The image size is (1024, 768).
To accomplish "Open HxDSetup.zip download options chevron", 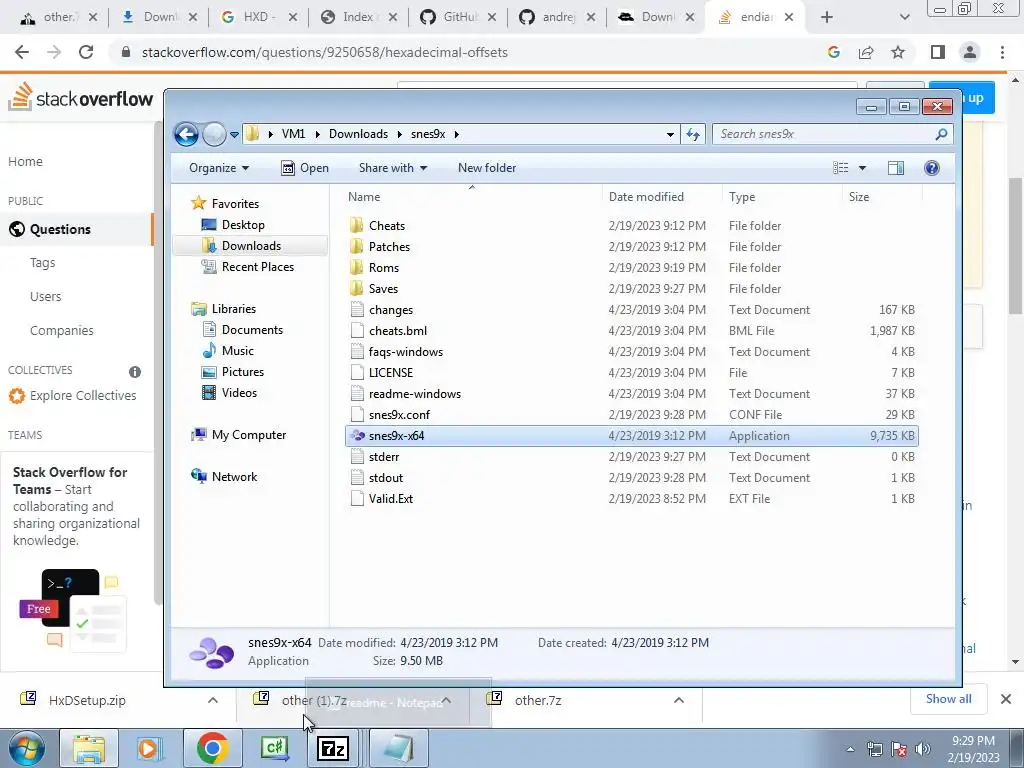I will click(213, 700).
